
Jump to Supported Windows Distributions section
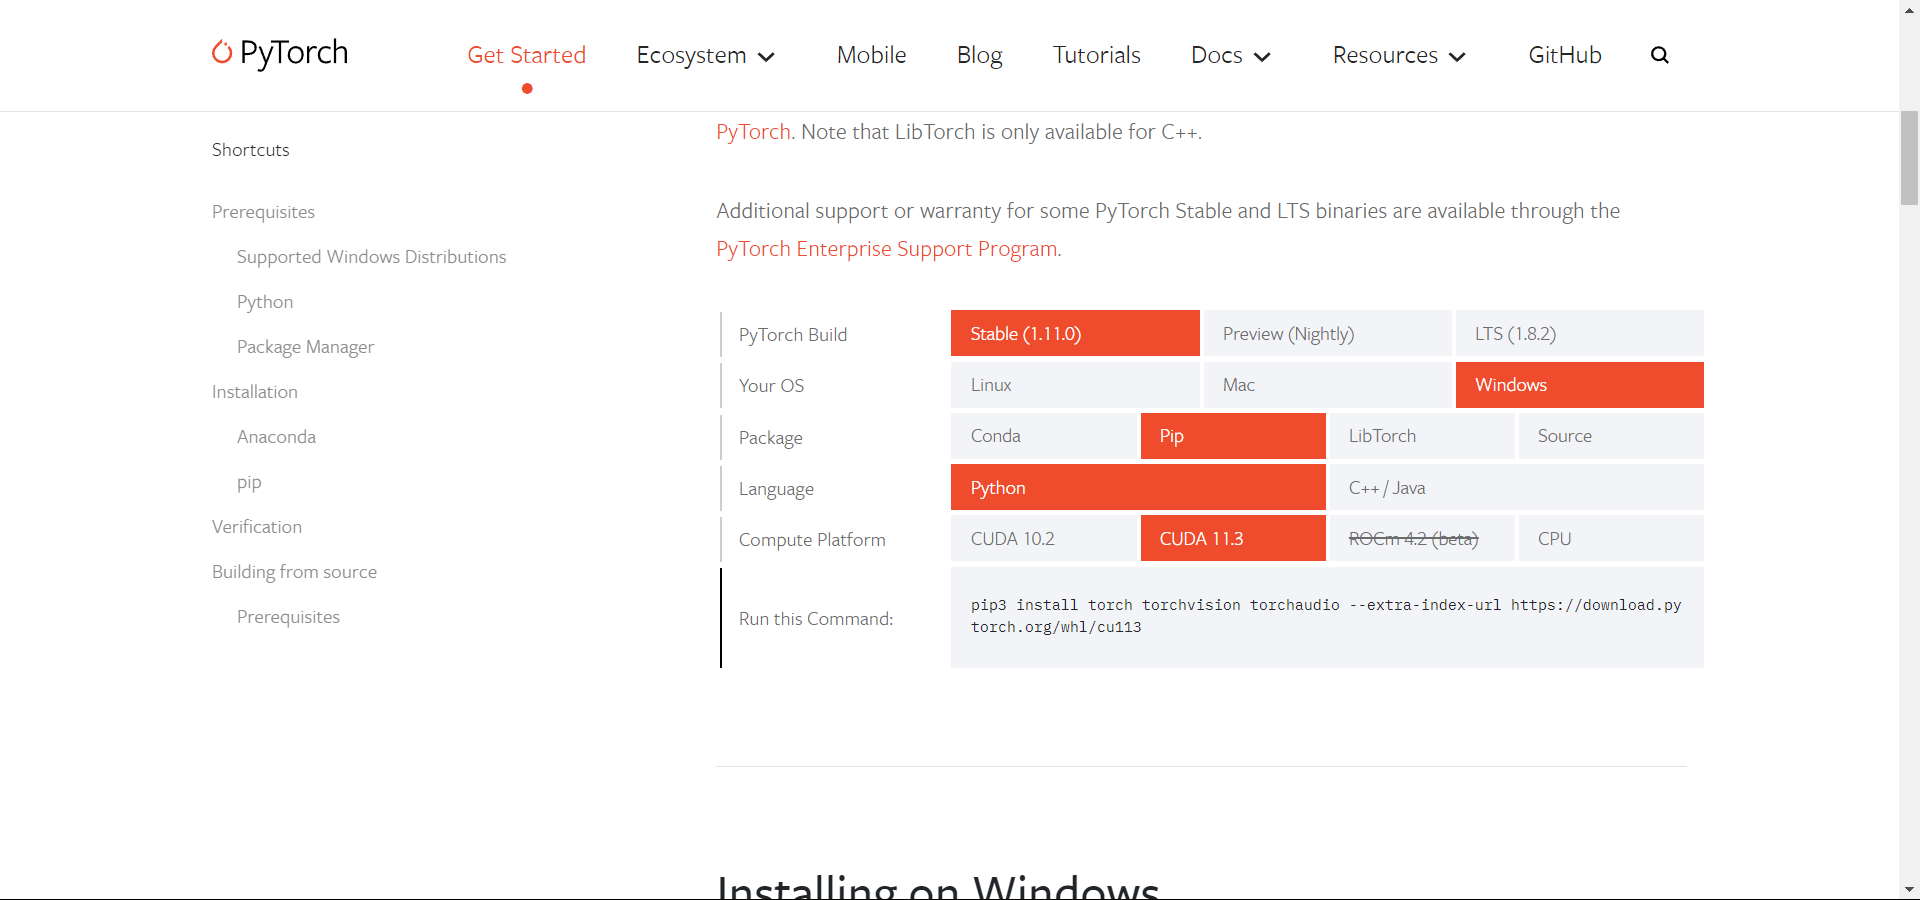(x=371, y=257)
